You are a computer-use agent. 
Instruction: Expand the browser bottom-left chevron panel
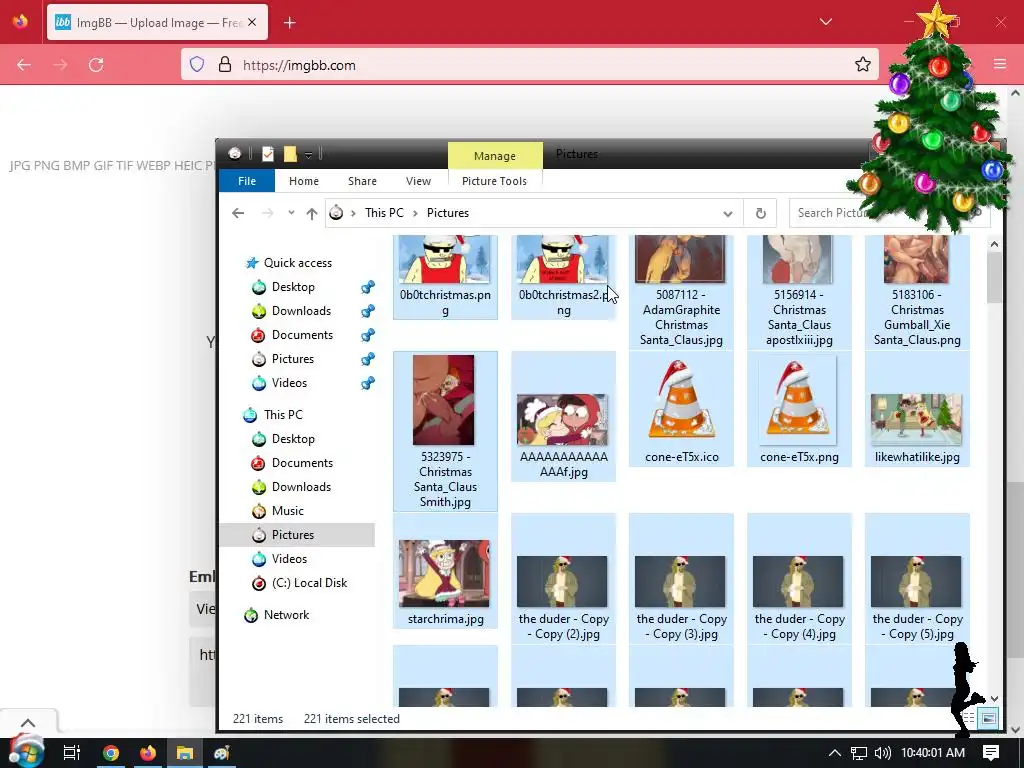28,722
